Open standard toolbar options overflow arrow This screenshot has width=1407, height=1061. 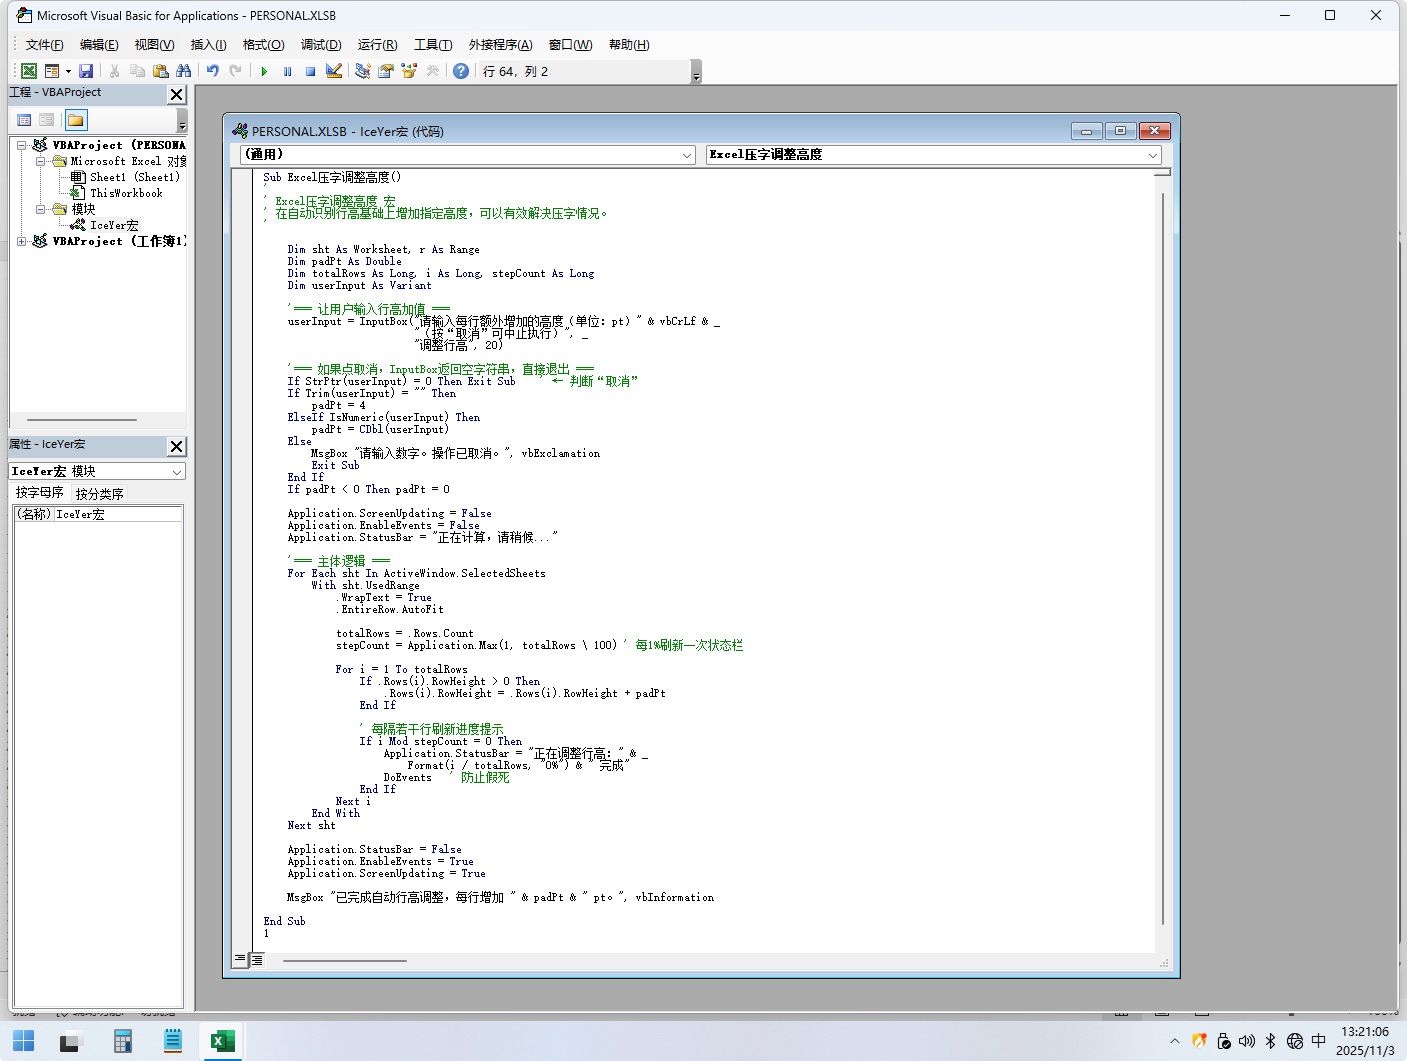[696, 72]
